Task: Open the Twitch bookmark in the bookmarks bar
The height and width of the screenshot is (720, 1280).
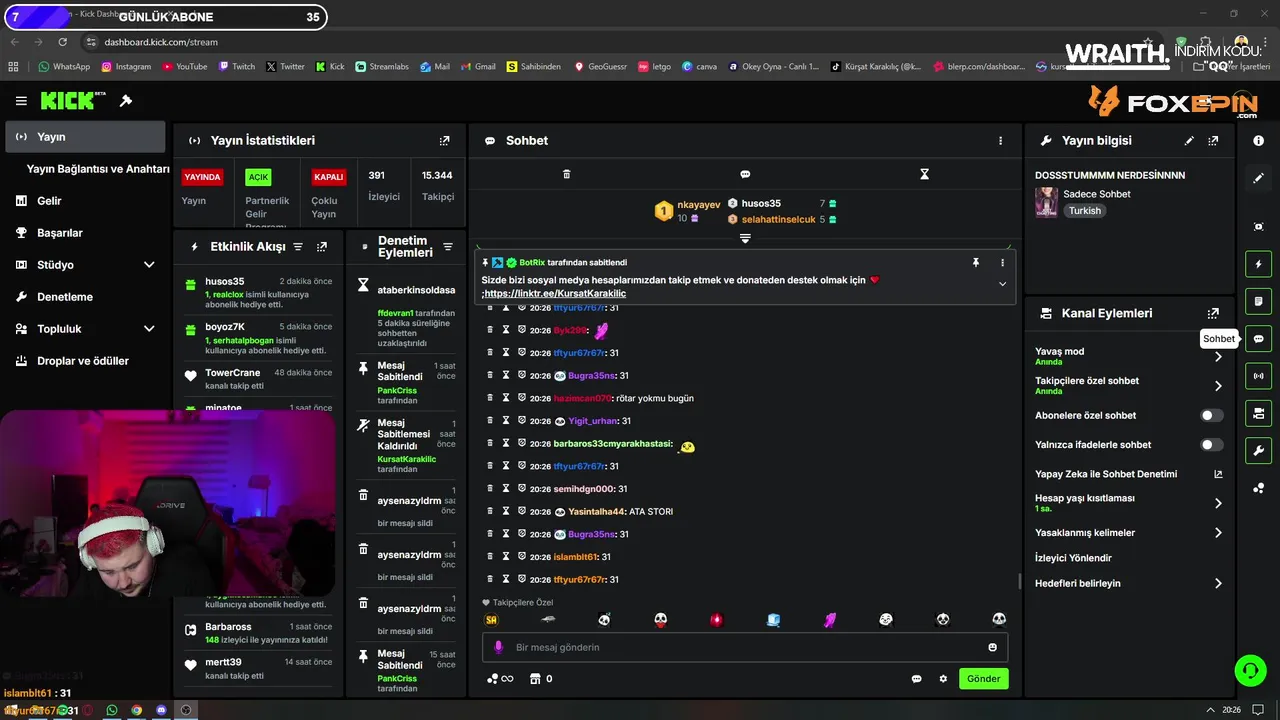Action: (236, 67)
